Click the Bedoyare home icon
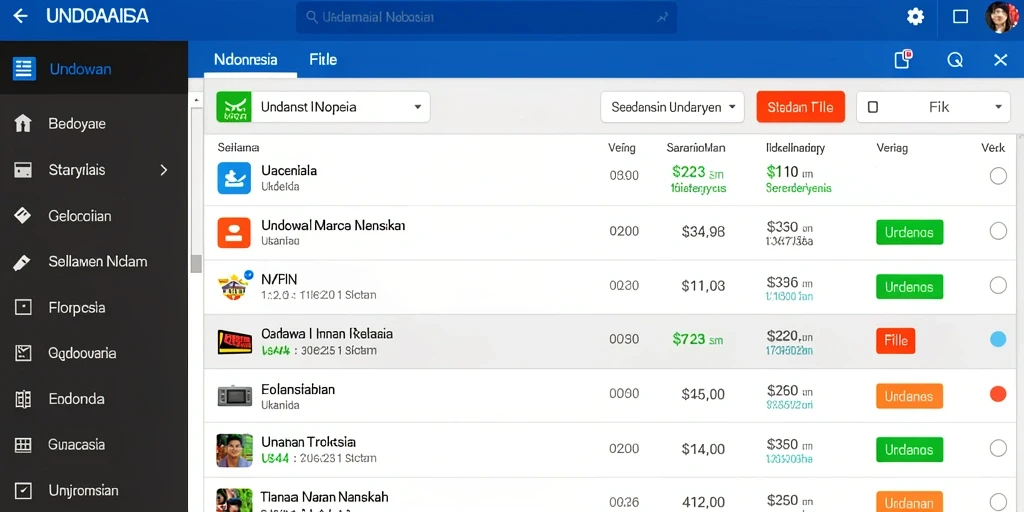The height and width of the screenshot is (512, 1024). 23,123
